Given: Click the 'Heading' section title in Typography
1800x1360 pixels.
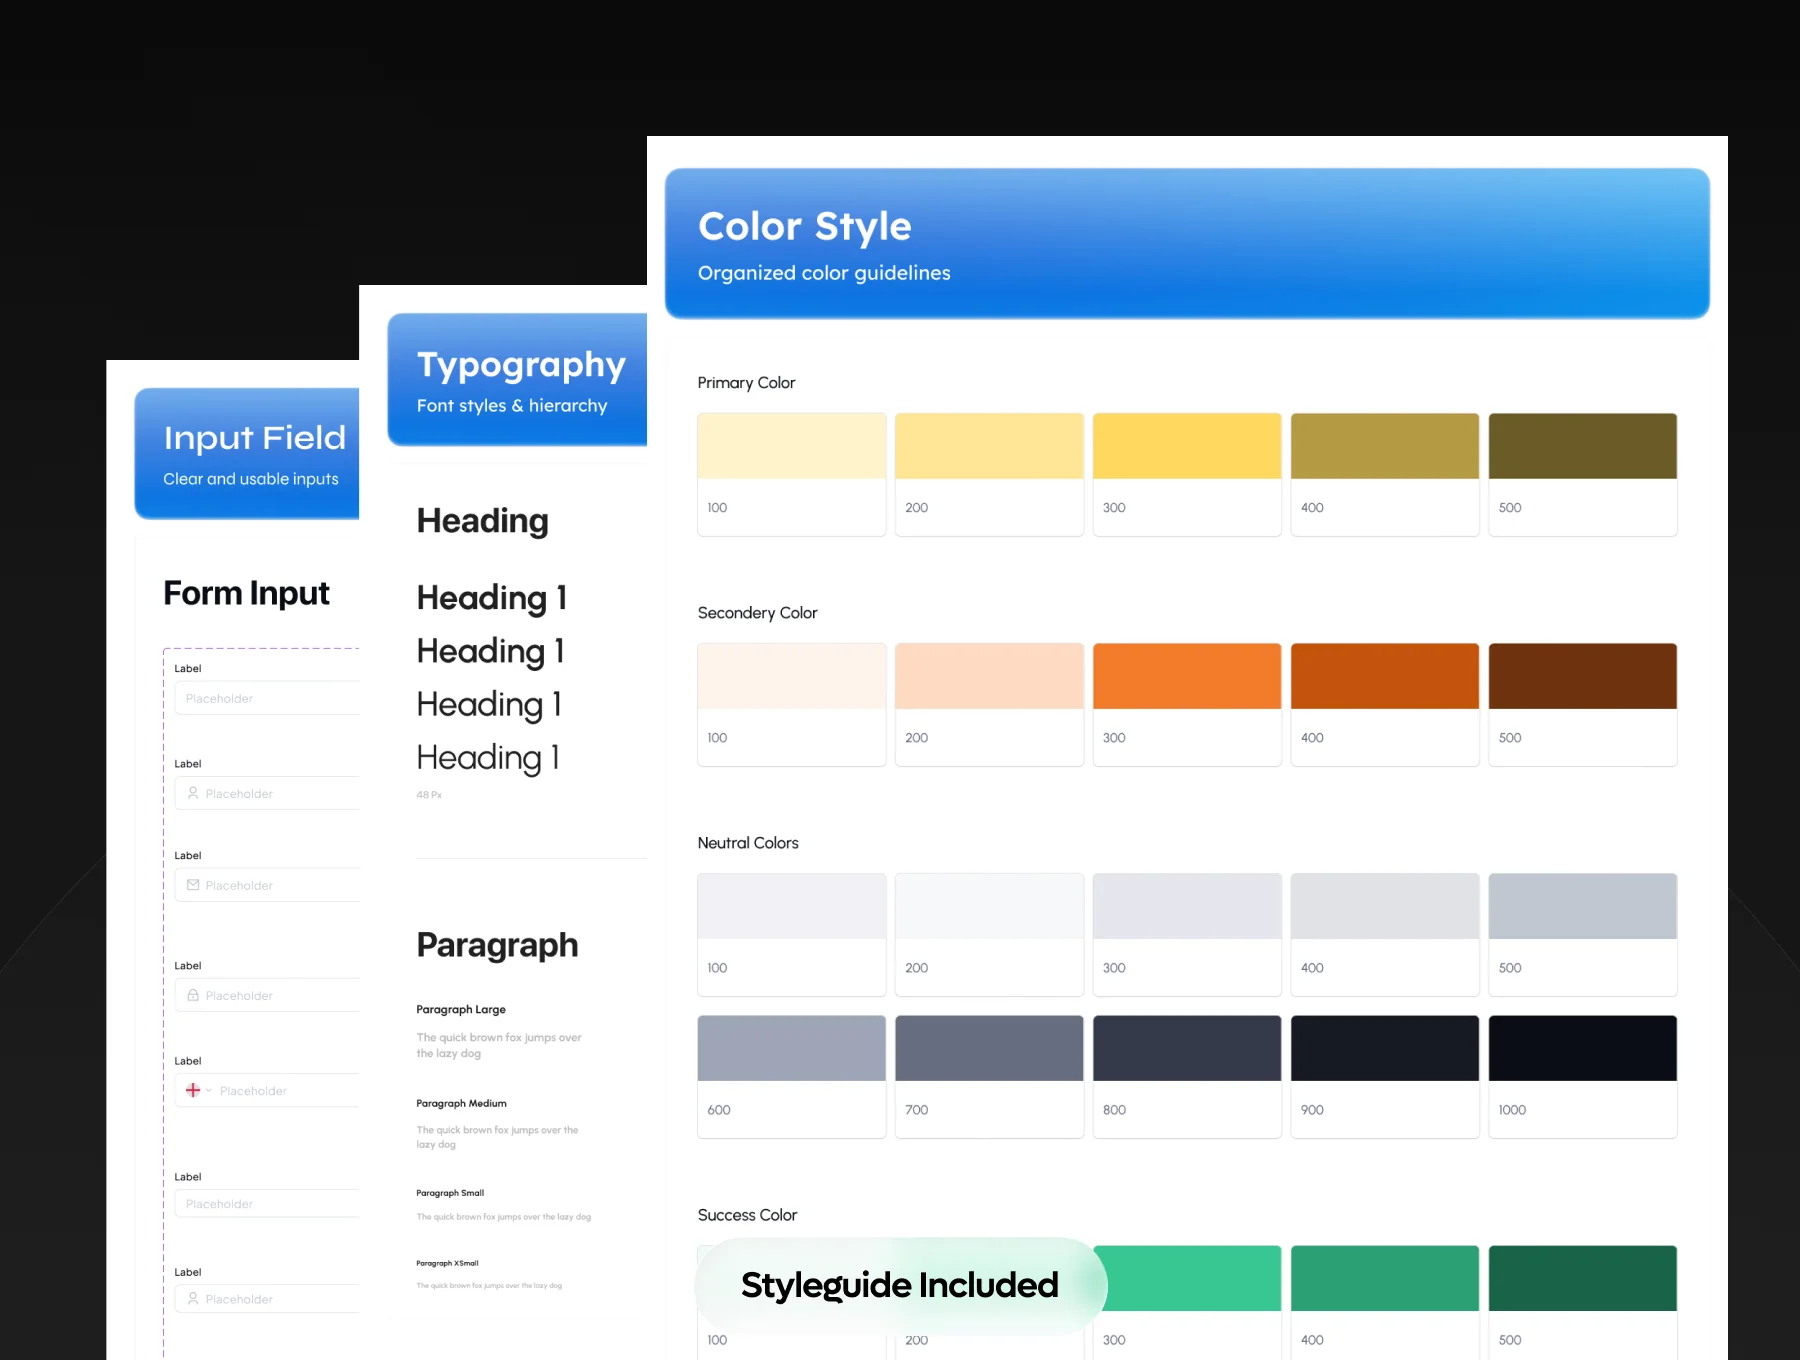Looking at the screenshot, I should (x=483, y=521).
